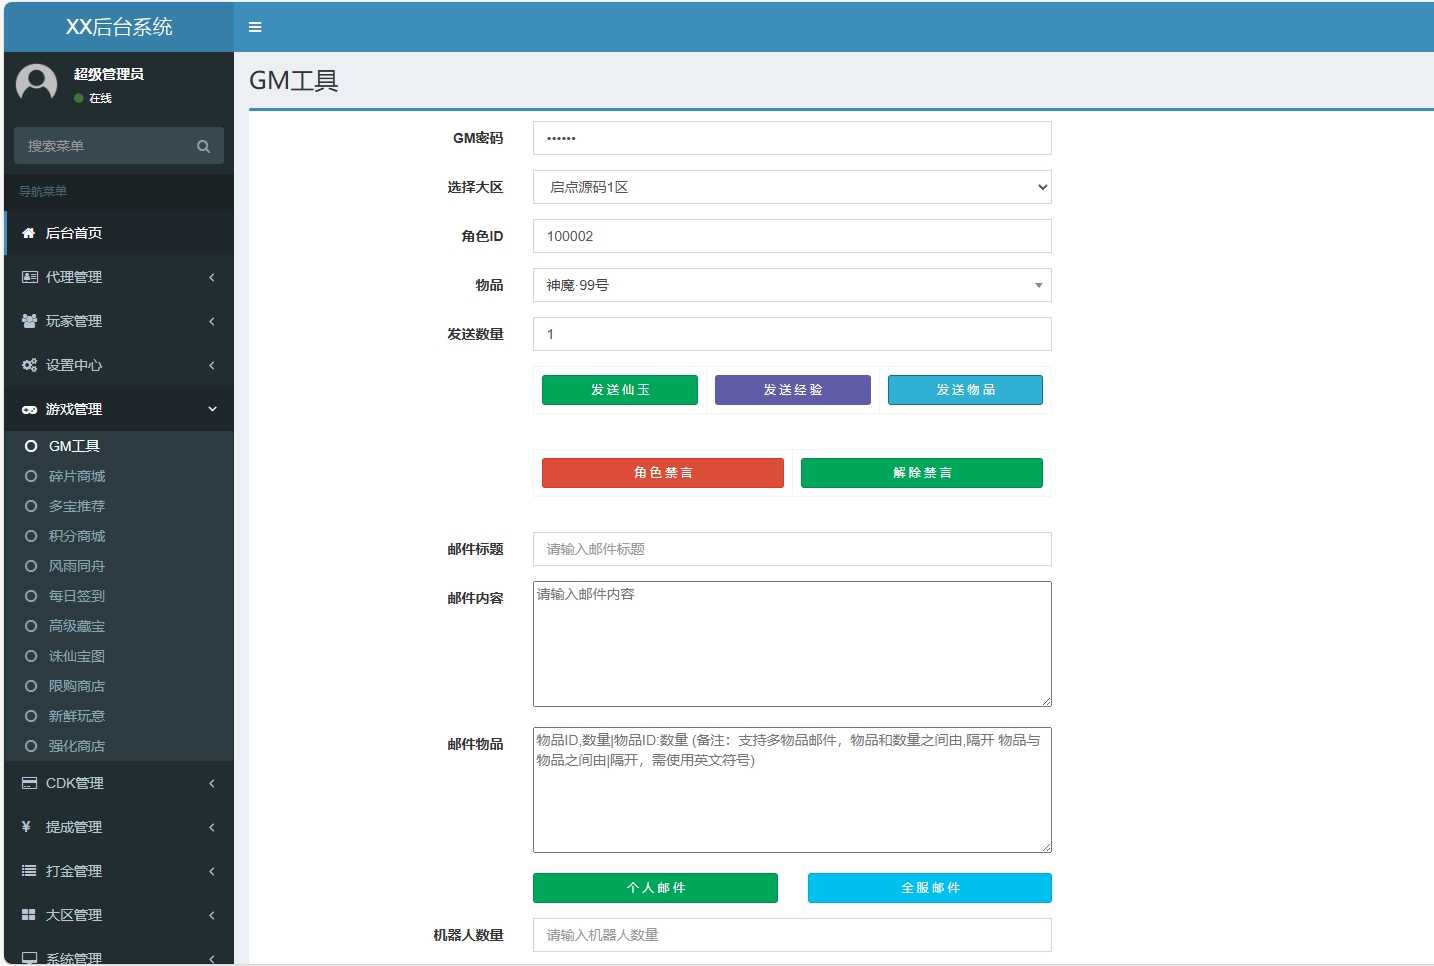Screen dimensions: 1434x966
Task: Expand 打金管理 via its chevron
Action: coord(212,871)
